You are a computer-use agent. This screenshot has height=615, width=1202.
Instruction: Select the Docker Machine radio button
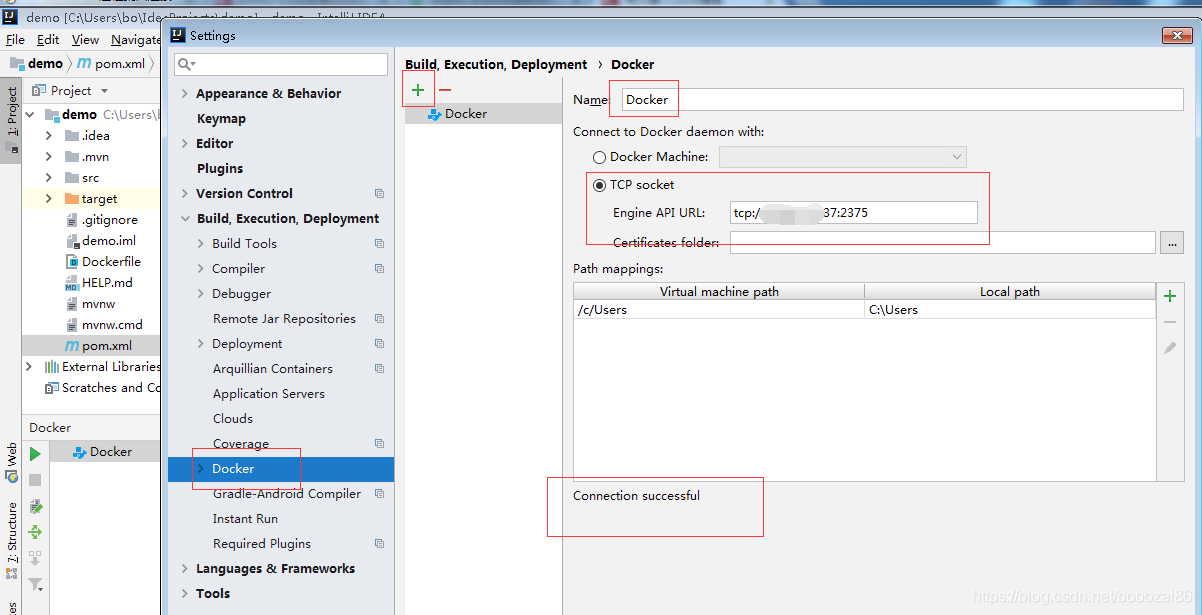(600, 157)
